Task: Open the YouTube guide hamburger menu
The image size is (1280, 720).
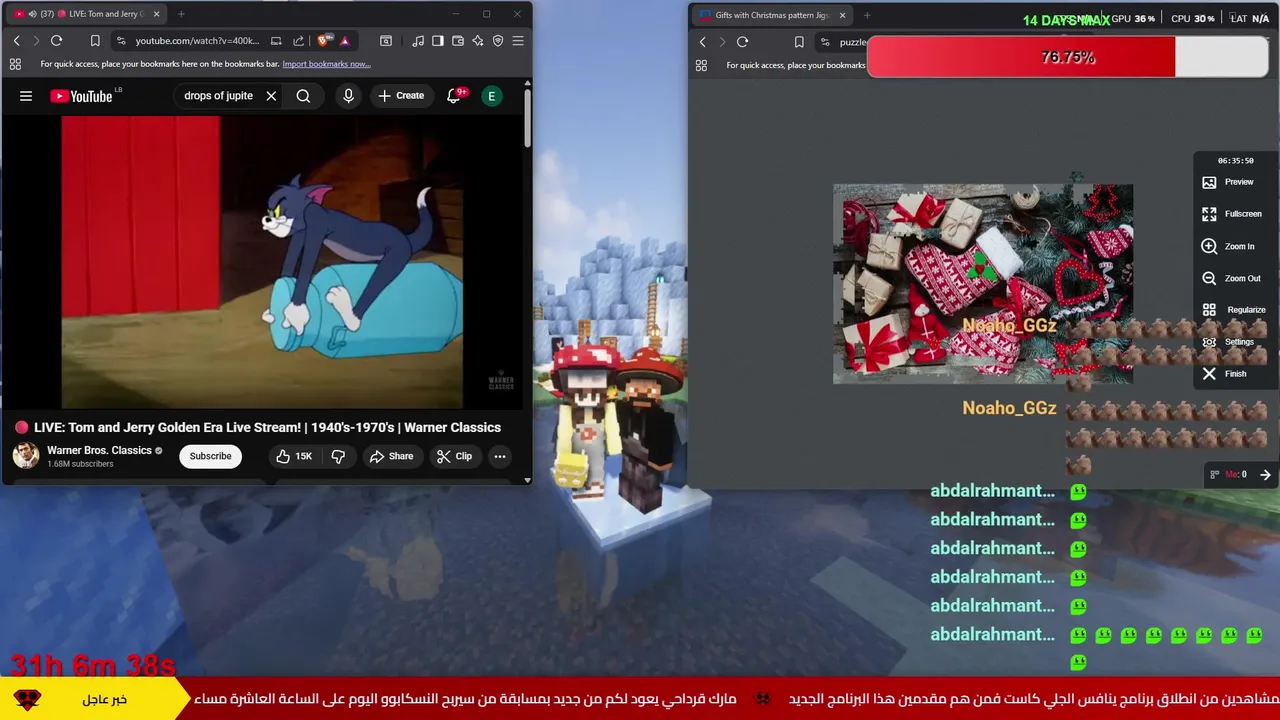Action: tap(26, 96)
